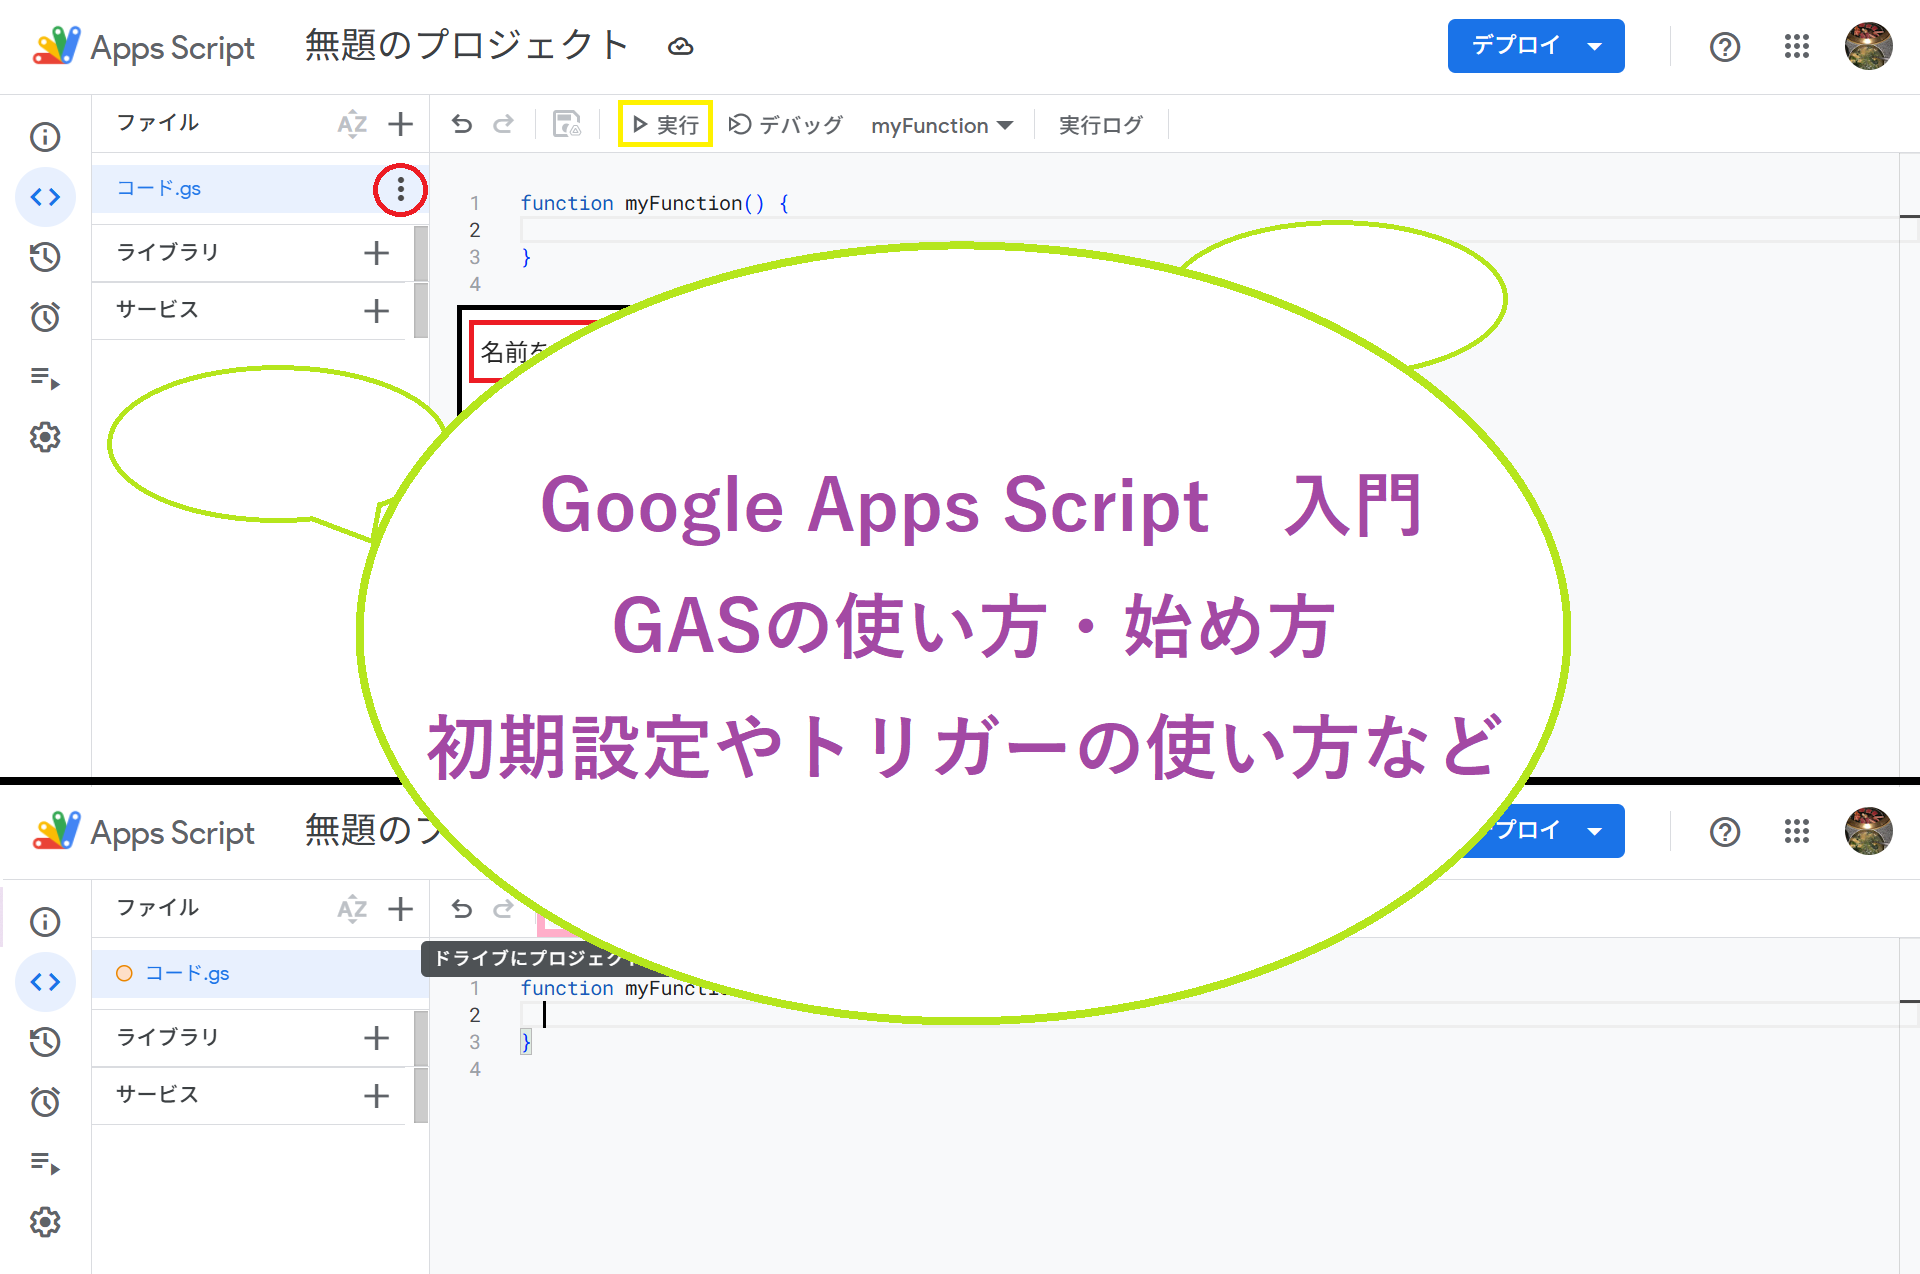This screenshot has height=1274, width=1920.
Task: Open Help in lower window header
Action: [x=1725, y=832]
